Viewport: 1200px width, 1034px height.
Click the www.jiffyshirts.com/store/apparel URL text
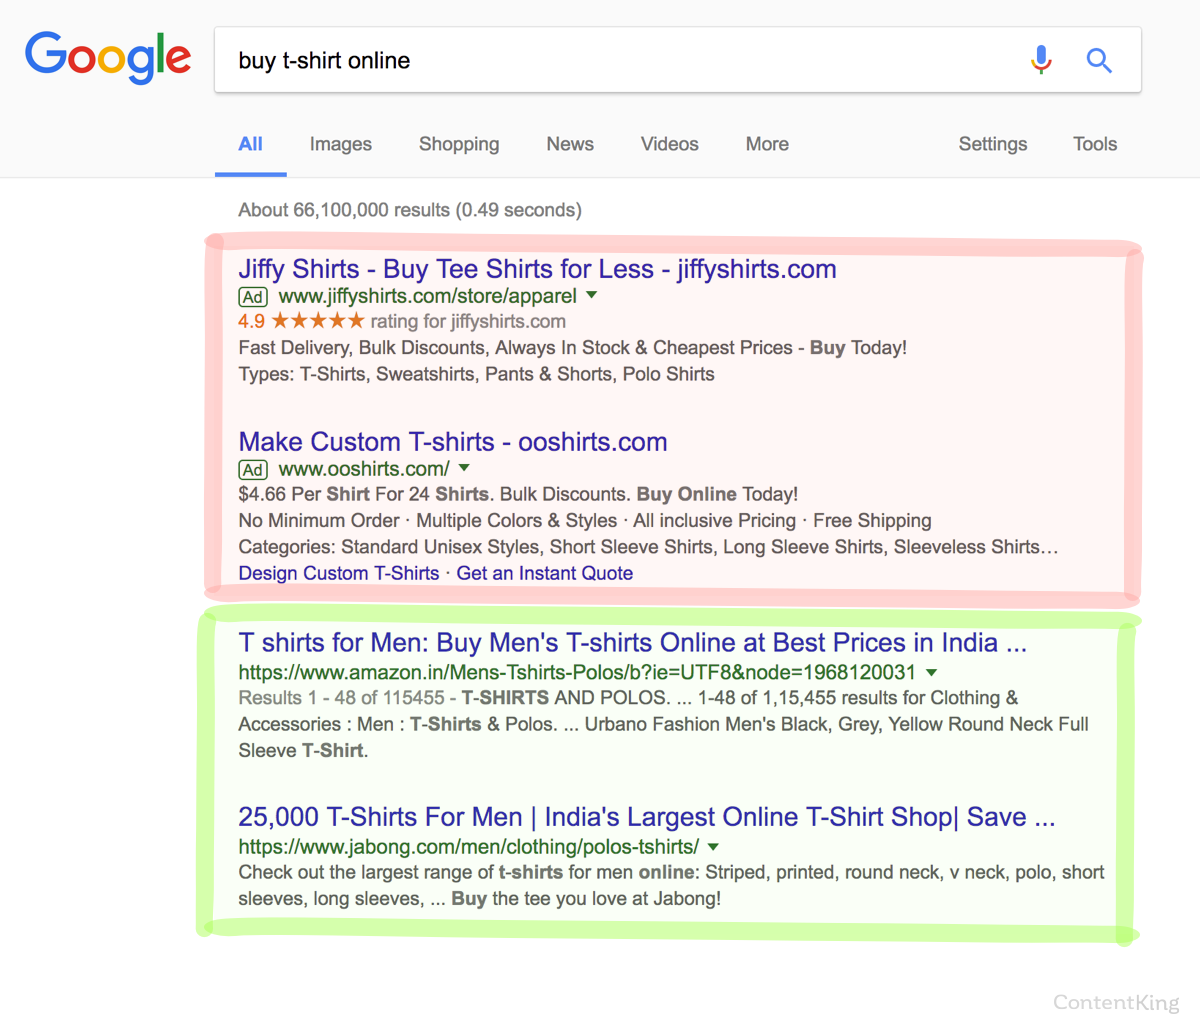tap(428, 296)
